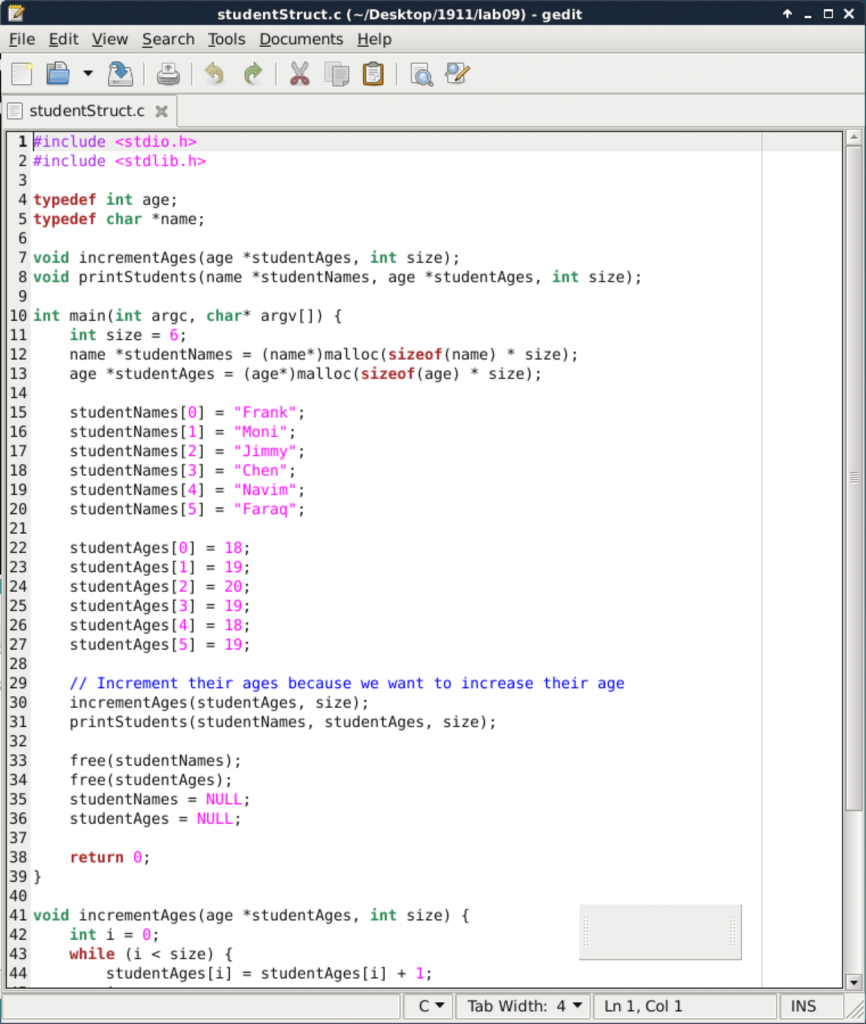The height and width of the screenshot is (1024, 866).
Task: Open Find and Replace from the toolbar
Action: pyautogui.click(x=456, y=73)
